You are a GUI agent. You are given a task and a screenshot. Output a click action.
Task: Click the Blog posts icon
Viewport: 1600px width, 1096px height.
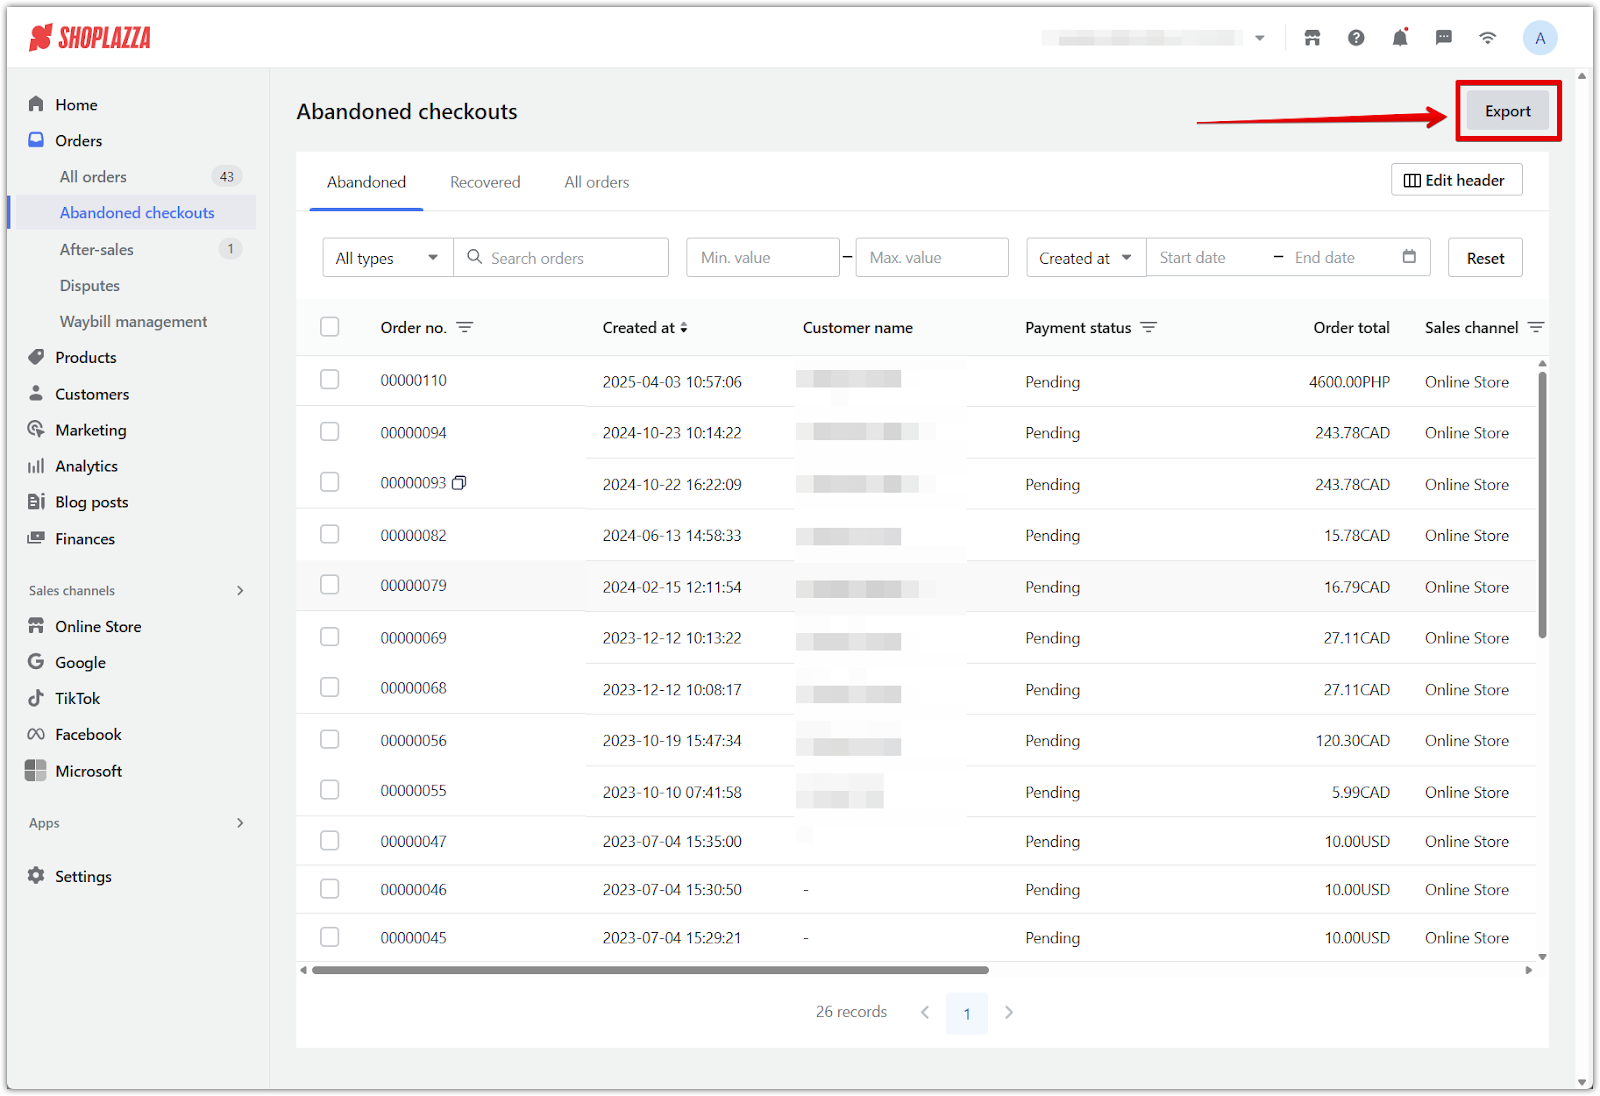36,502
